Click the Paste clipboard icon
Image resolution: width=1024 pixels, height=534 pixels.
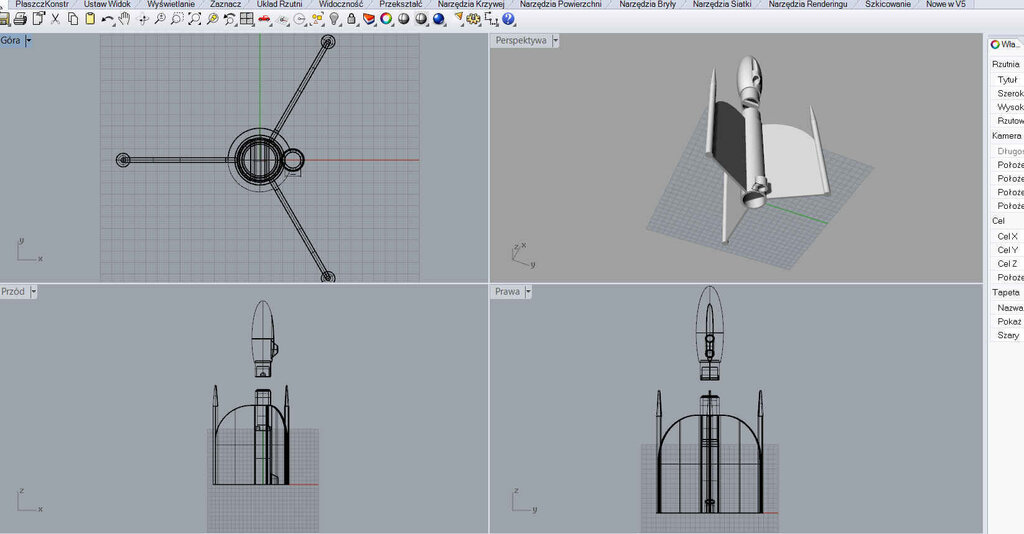point(90,19)
